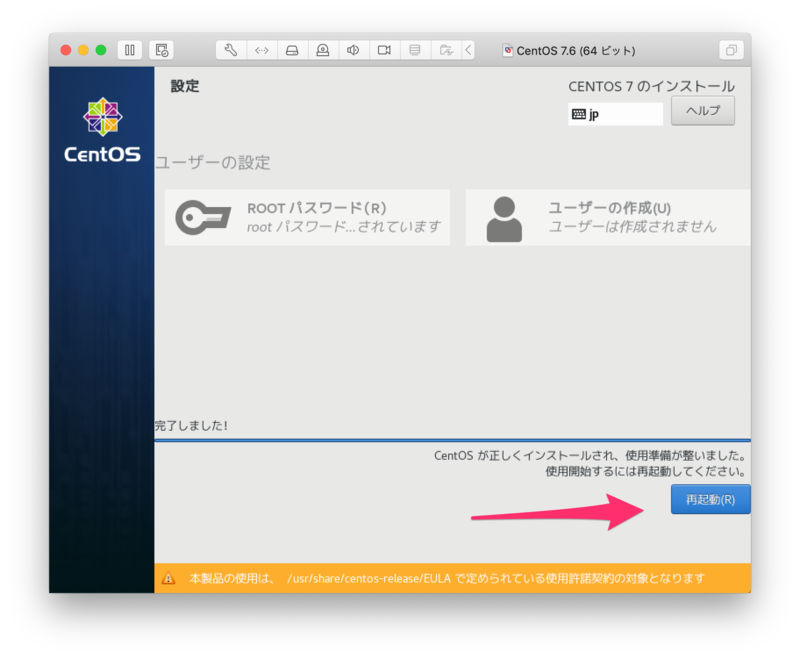Viewport: 800px width, 658px height.
Task: Open ユーザーの作成(U) settings
Action: pyautogui.click(x=608, y=218)
